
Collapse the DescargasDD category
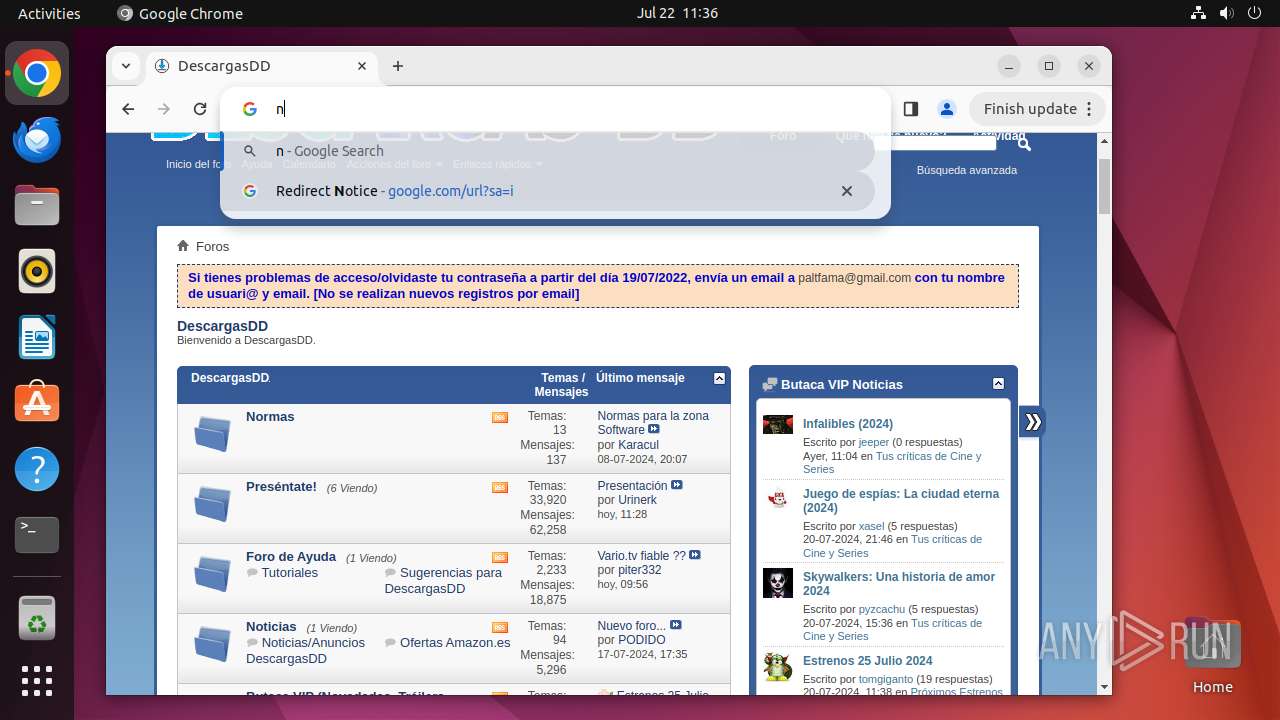coord(719,379)
